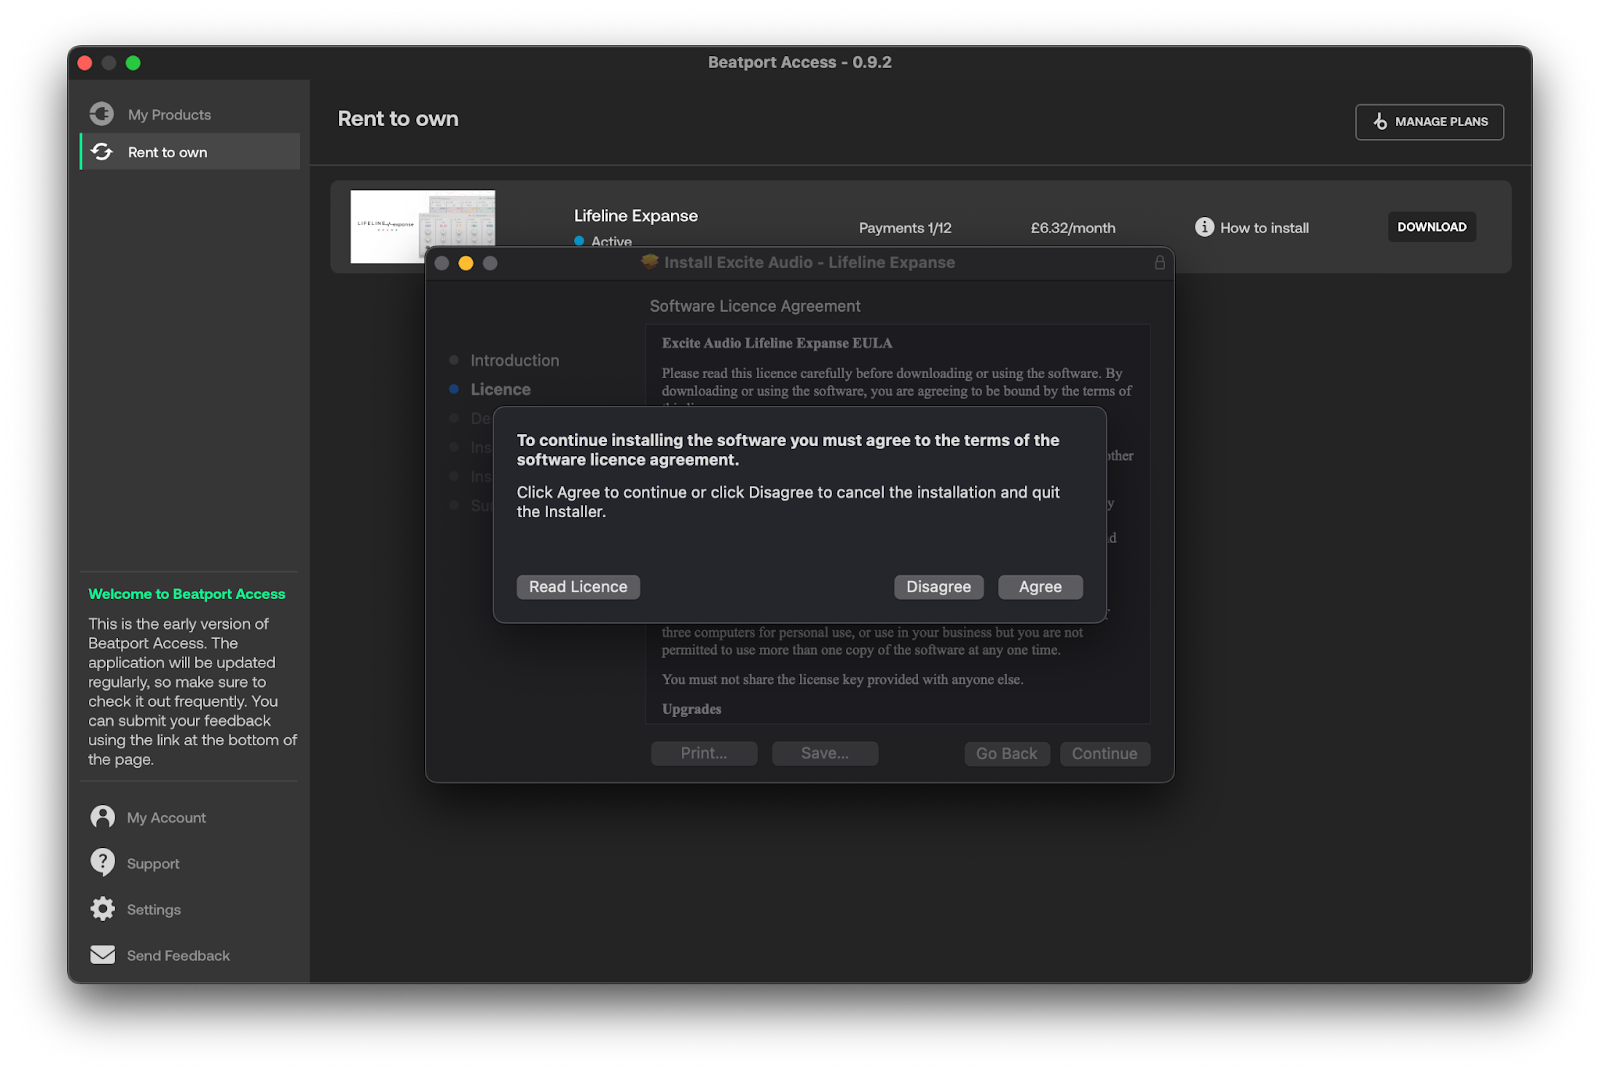
Task: Click the installer lock icon
Action: 1159,263
